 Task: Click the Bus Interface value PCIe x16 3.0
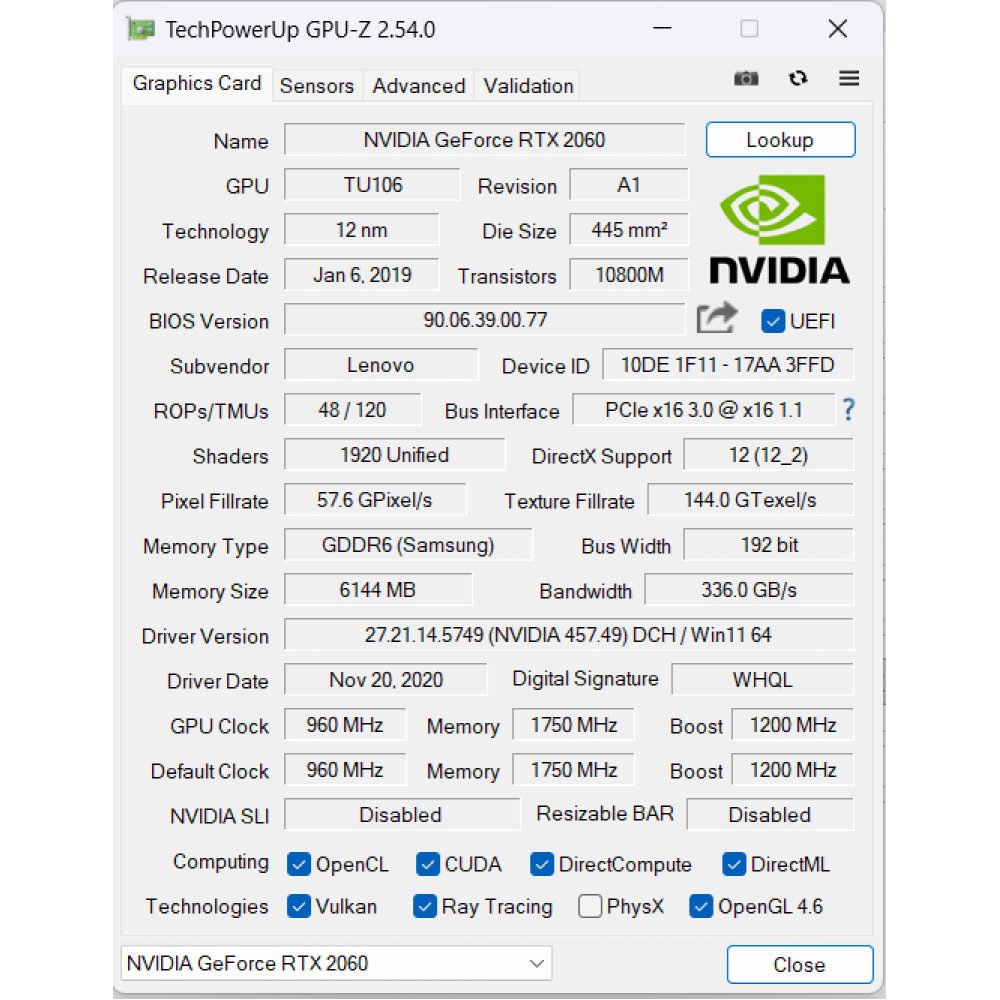click(703, 410)
